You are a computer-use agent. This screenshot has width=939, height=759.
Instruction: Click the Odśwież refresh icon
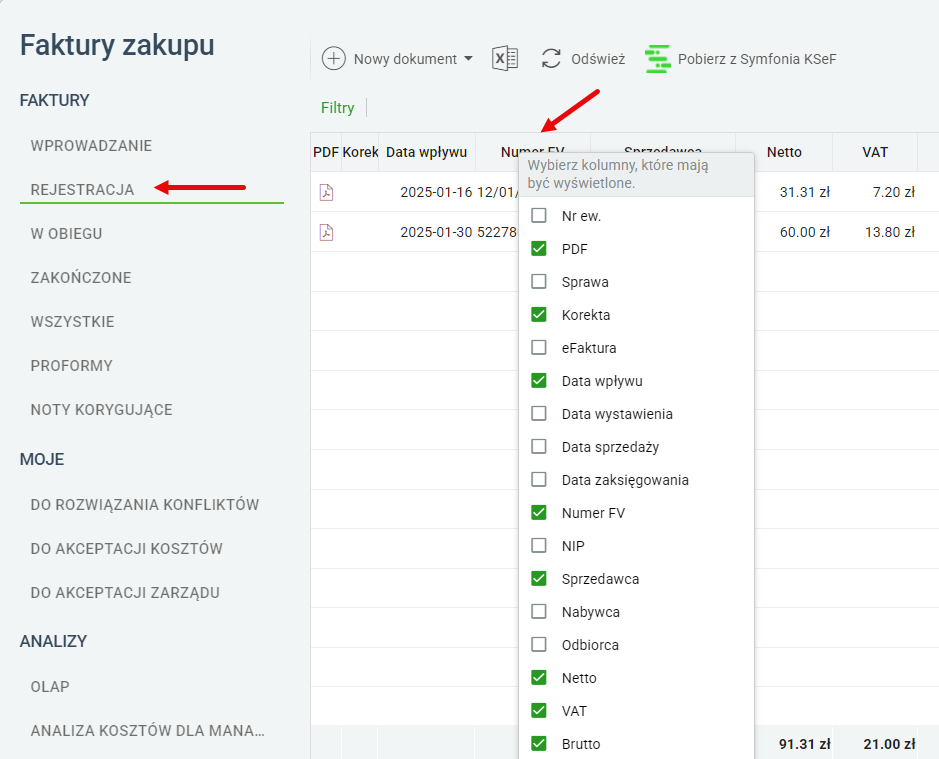click(551, 59)
